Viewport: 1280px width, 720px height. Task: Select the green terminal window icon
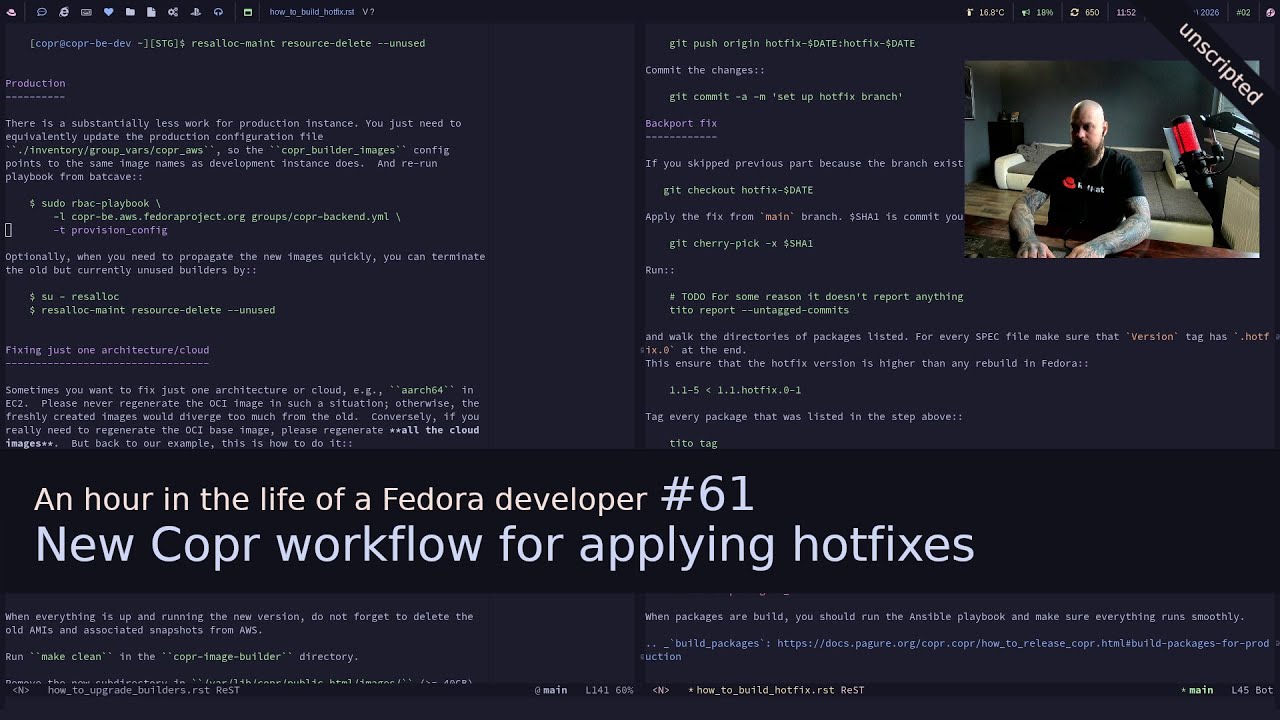(248, 12)
